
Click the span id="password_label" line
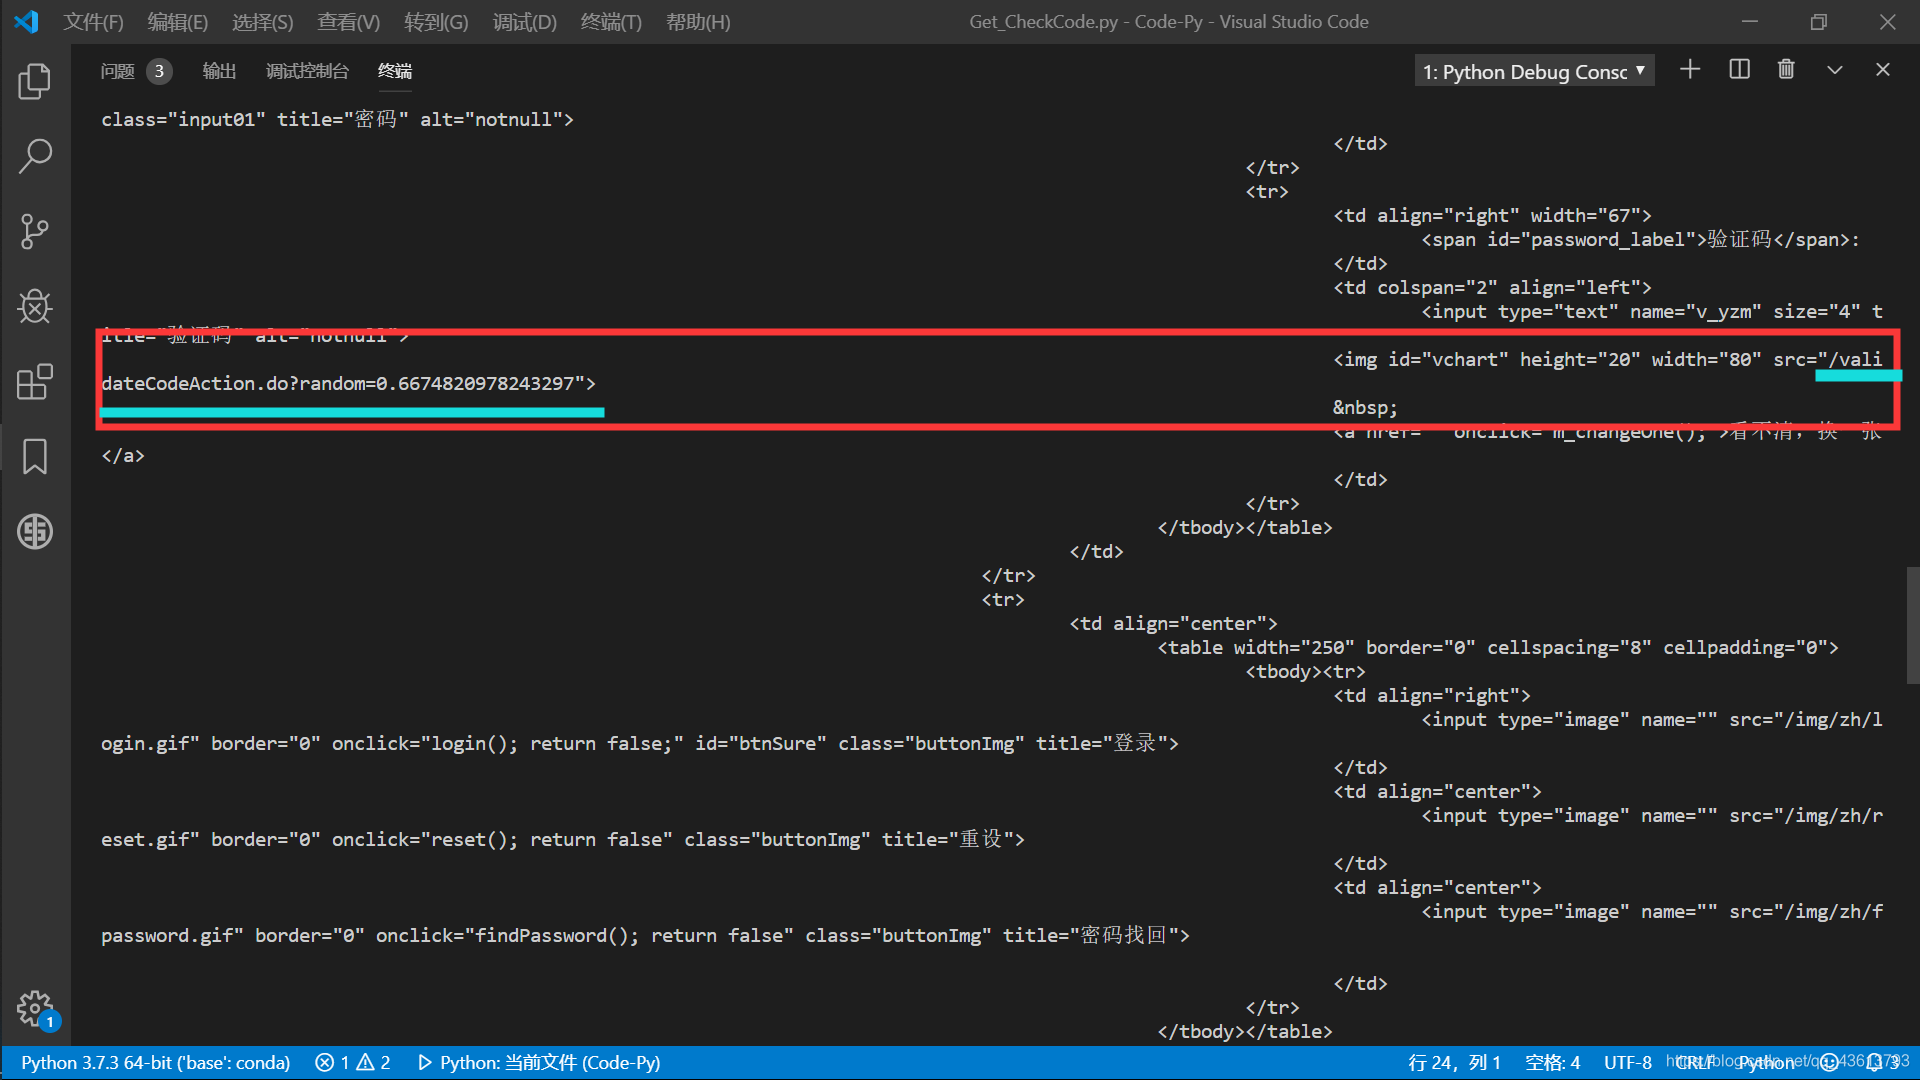click(1640, 239)
